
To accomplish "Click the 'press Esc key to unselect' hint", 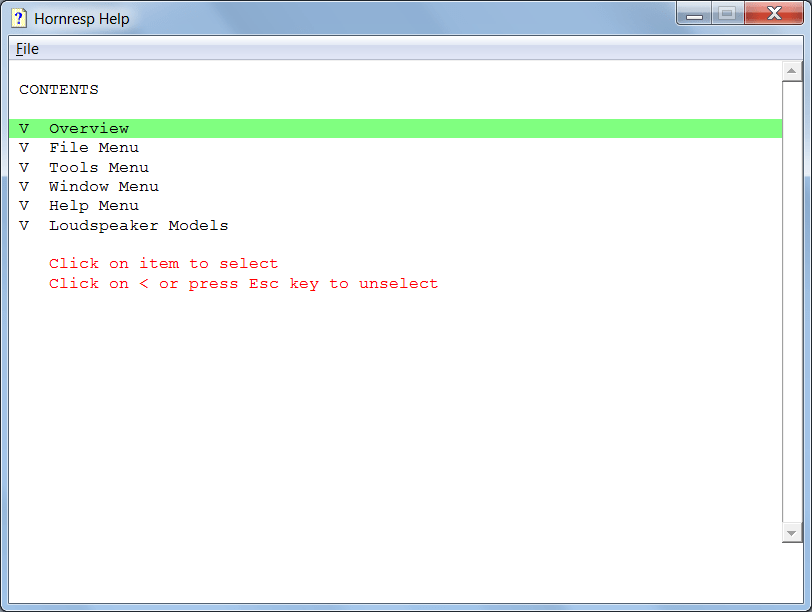I will [313, 284].
